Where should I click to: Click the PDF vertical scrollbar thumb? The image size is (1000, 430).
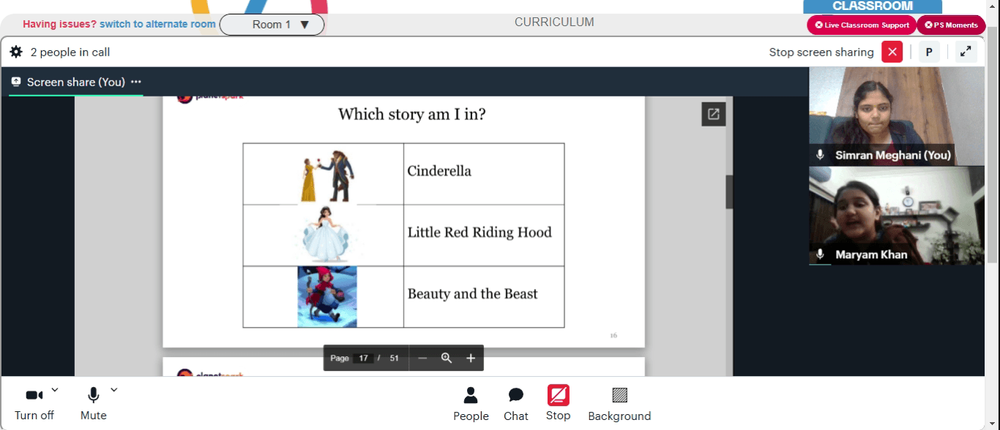(x=729, y=192)
